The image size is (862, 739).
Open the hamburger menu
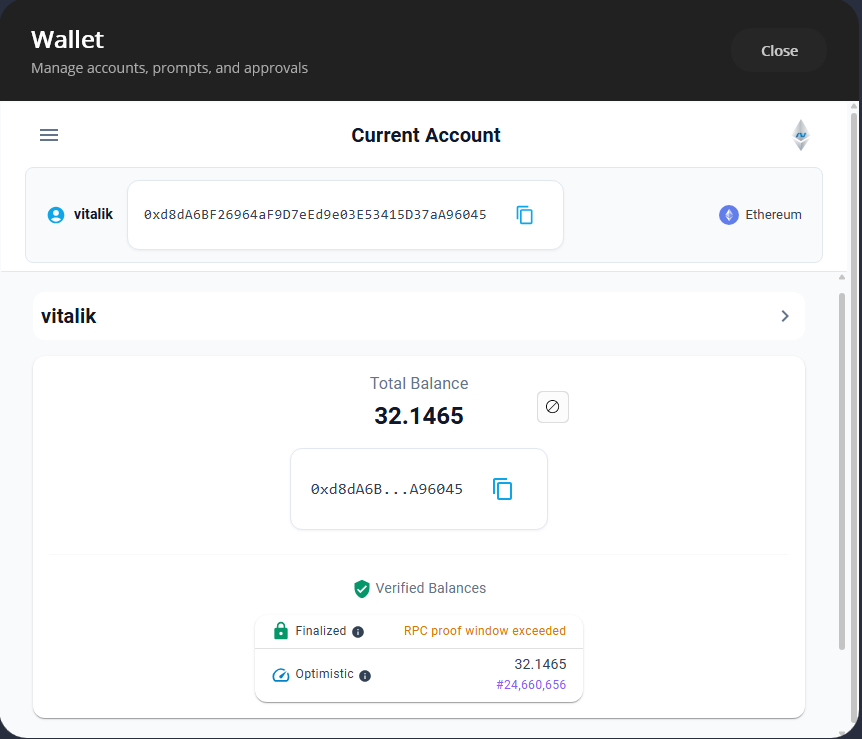click(48, 135)
